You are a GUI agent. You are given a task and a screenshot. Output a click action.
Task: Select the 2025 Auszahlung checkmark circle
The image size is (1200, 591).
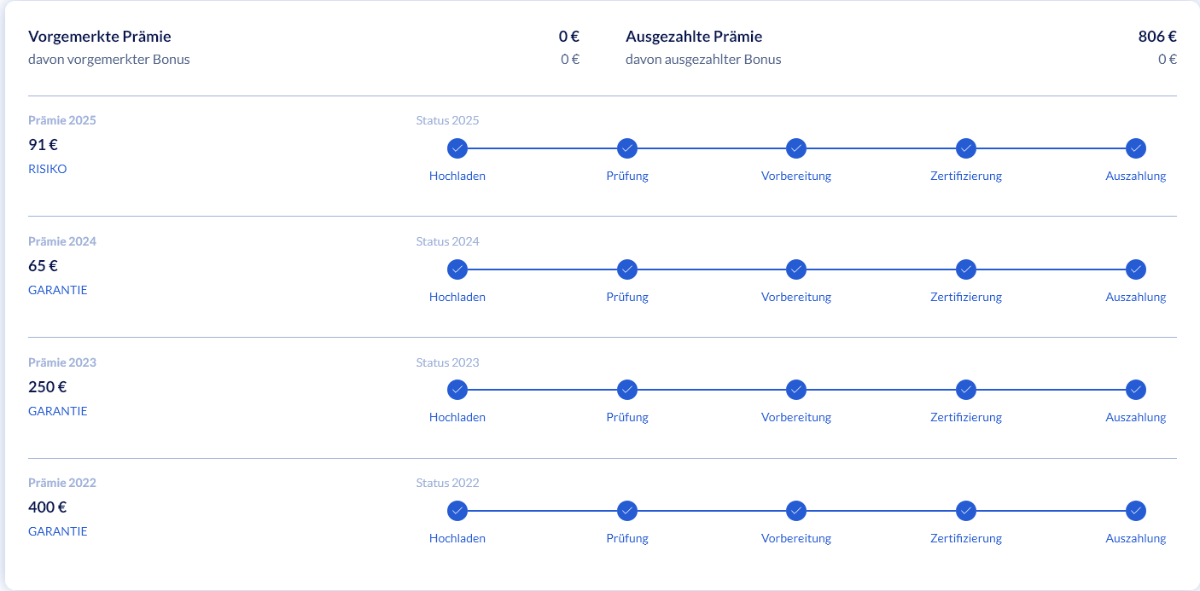(x=1135, y=148)
